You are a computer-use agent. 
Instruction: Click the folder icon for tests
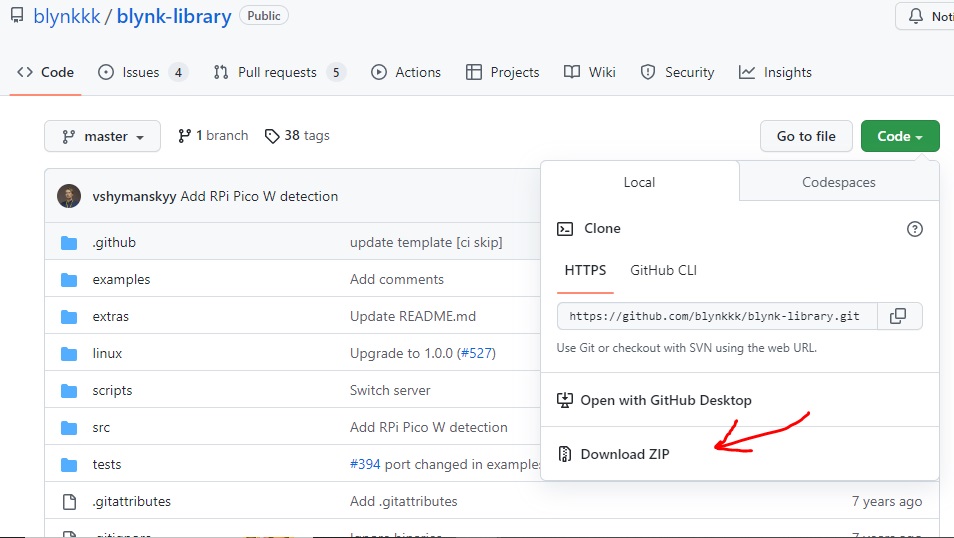coord(69,465)
